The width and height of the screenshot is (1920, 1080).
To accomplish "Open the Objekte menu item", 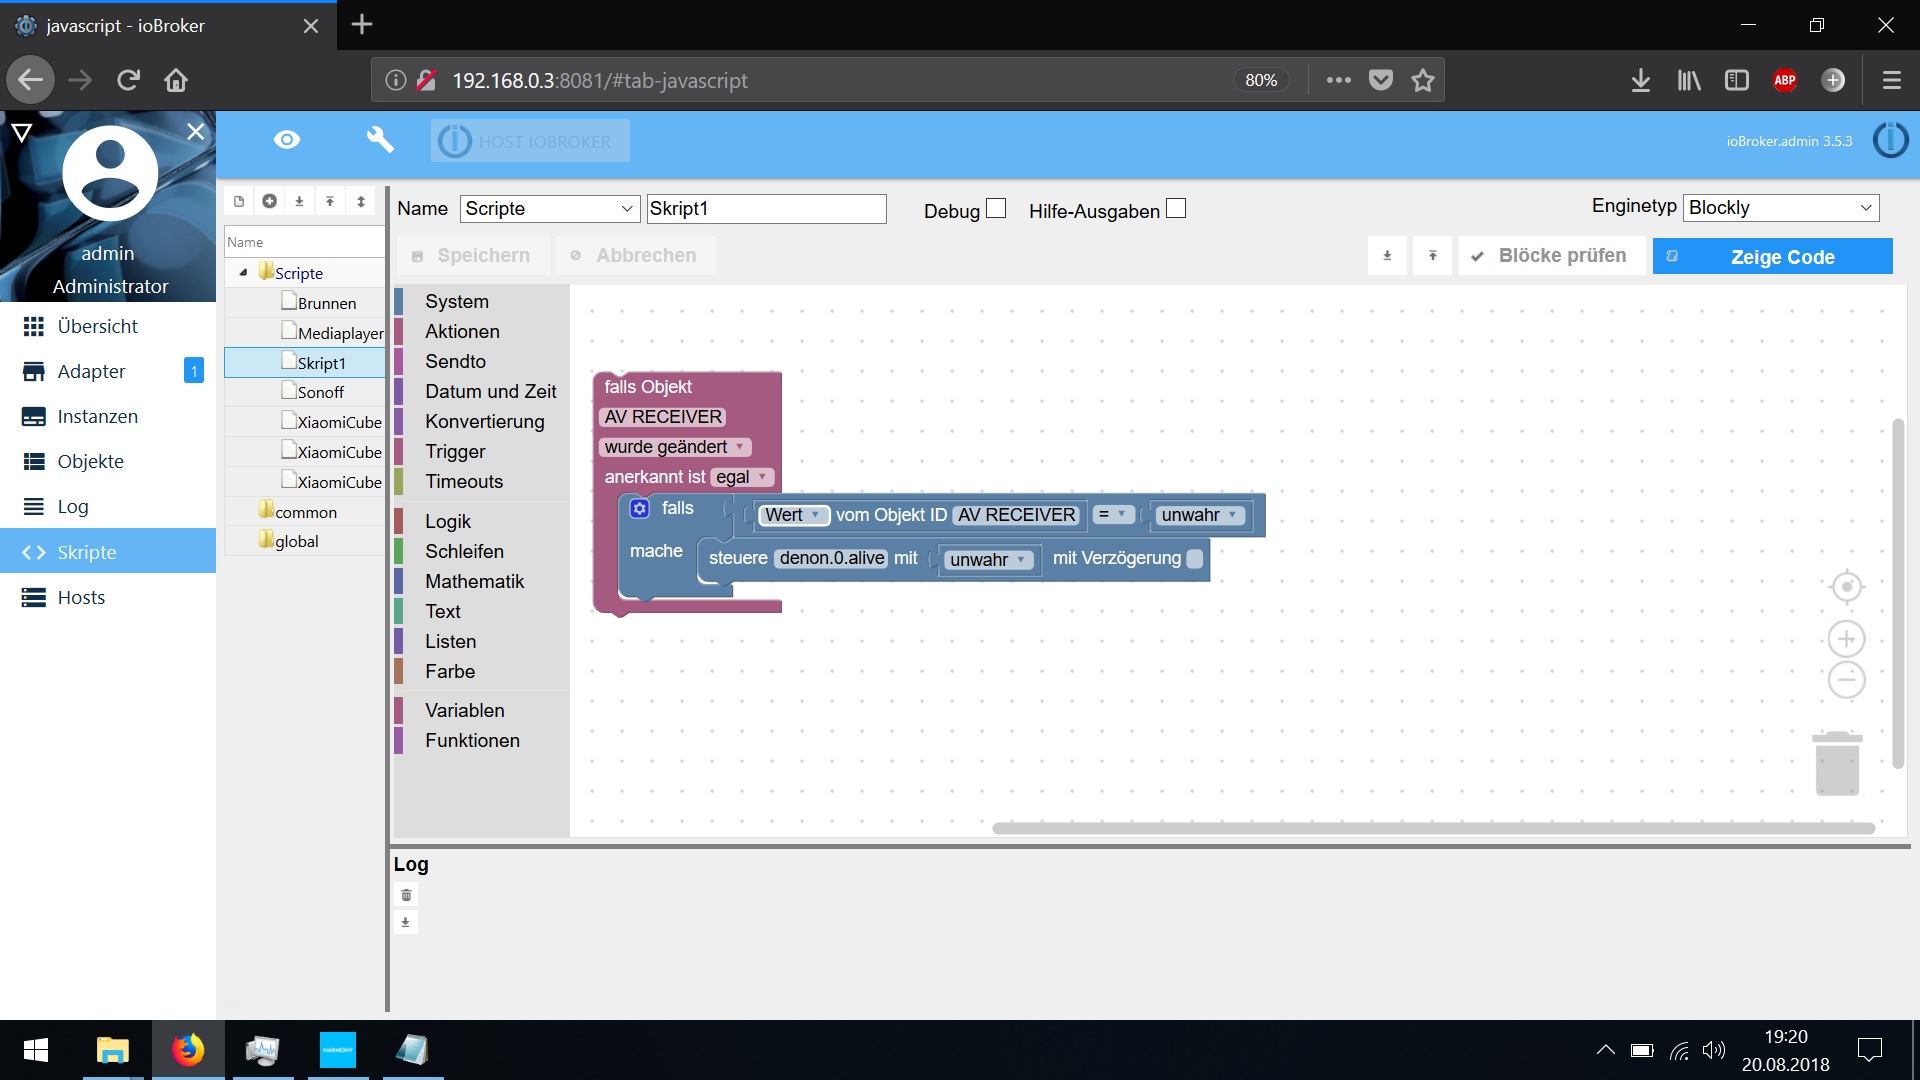I will pyautogui.click(x=108, y=461).
